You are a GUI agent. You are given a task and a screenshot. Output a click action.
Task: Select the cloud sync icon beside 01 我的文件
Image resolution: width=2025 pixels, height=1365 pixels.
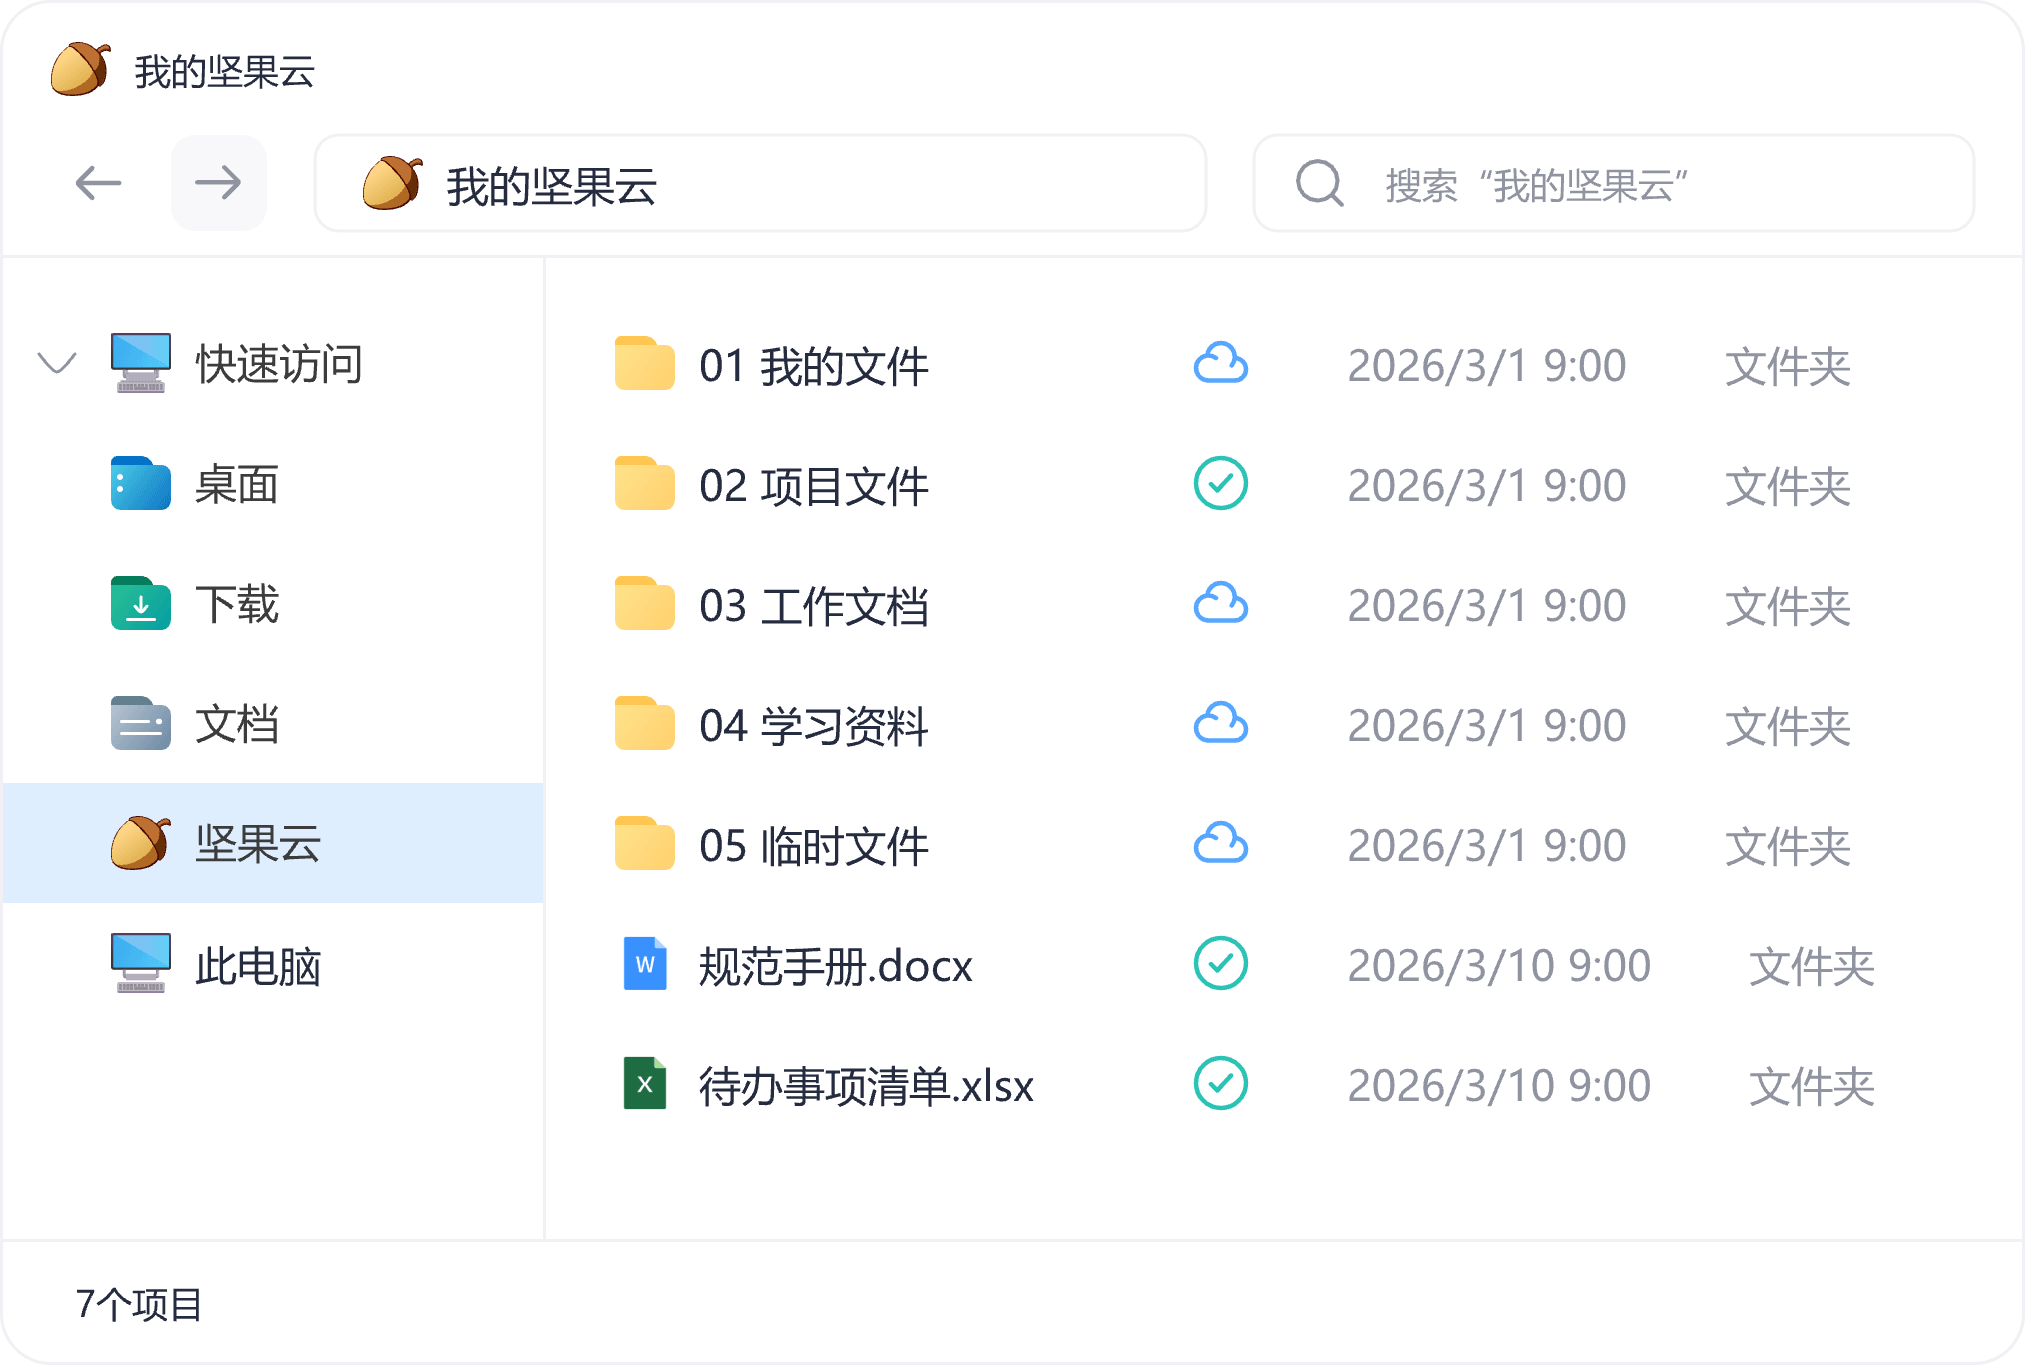click(1220, 364)
